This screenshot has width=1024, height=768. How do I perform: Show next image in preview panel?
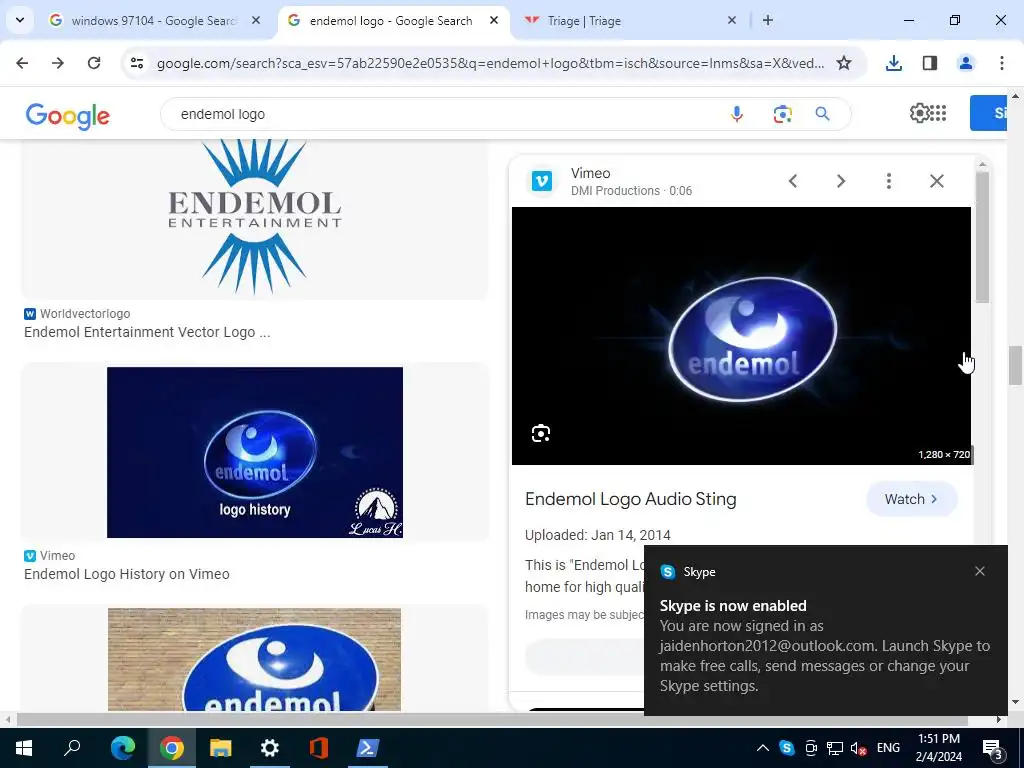(x=841, y=181)
